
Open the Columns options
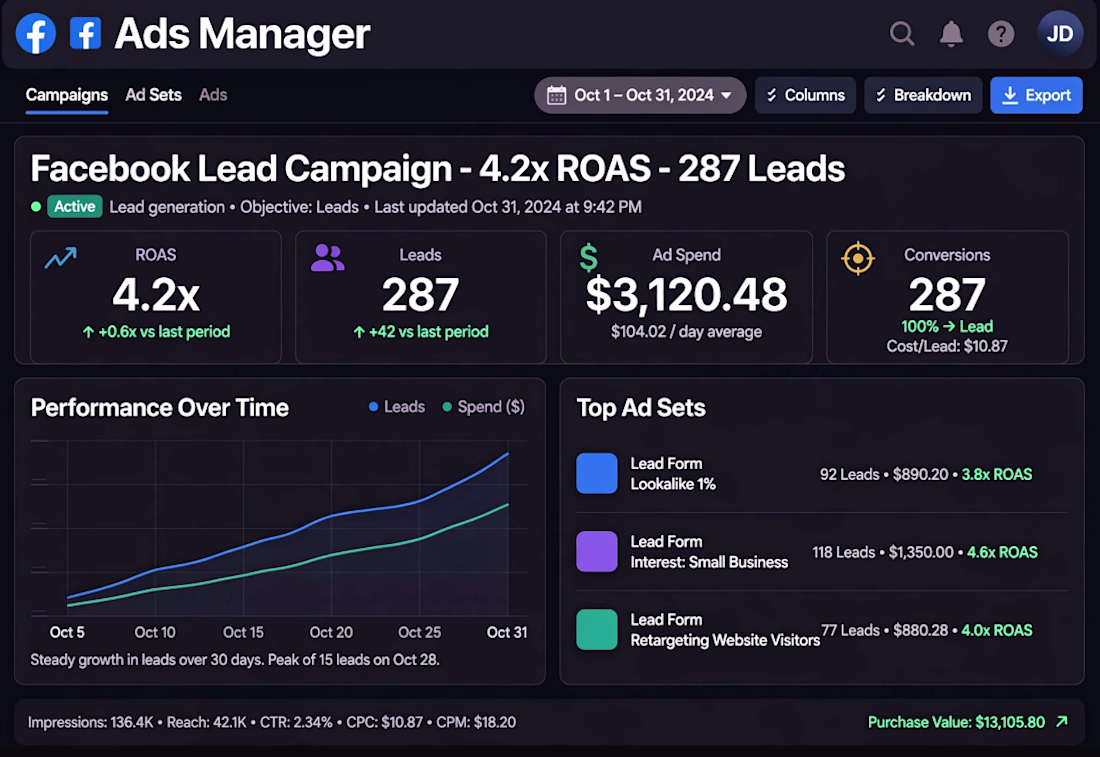805,95
